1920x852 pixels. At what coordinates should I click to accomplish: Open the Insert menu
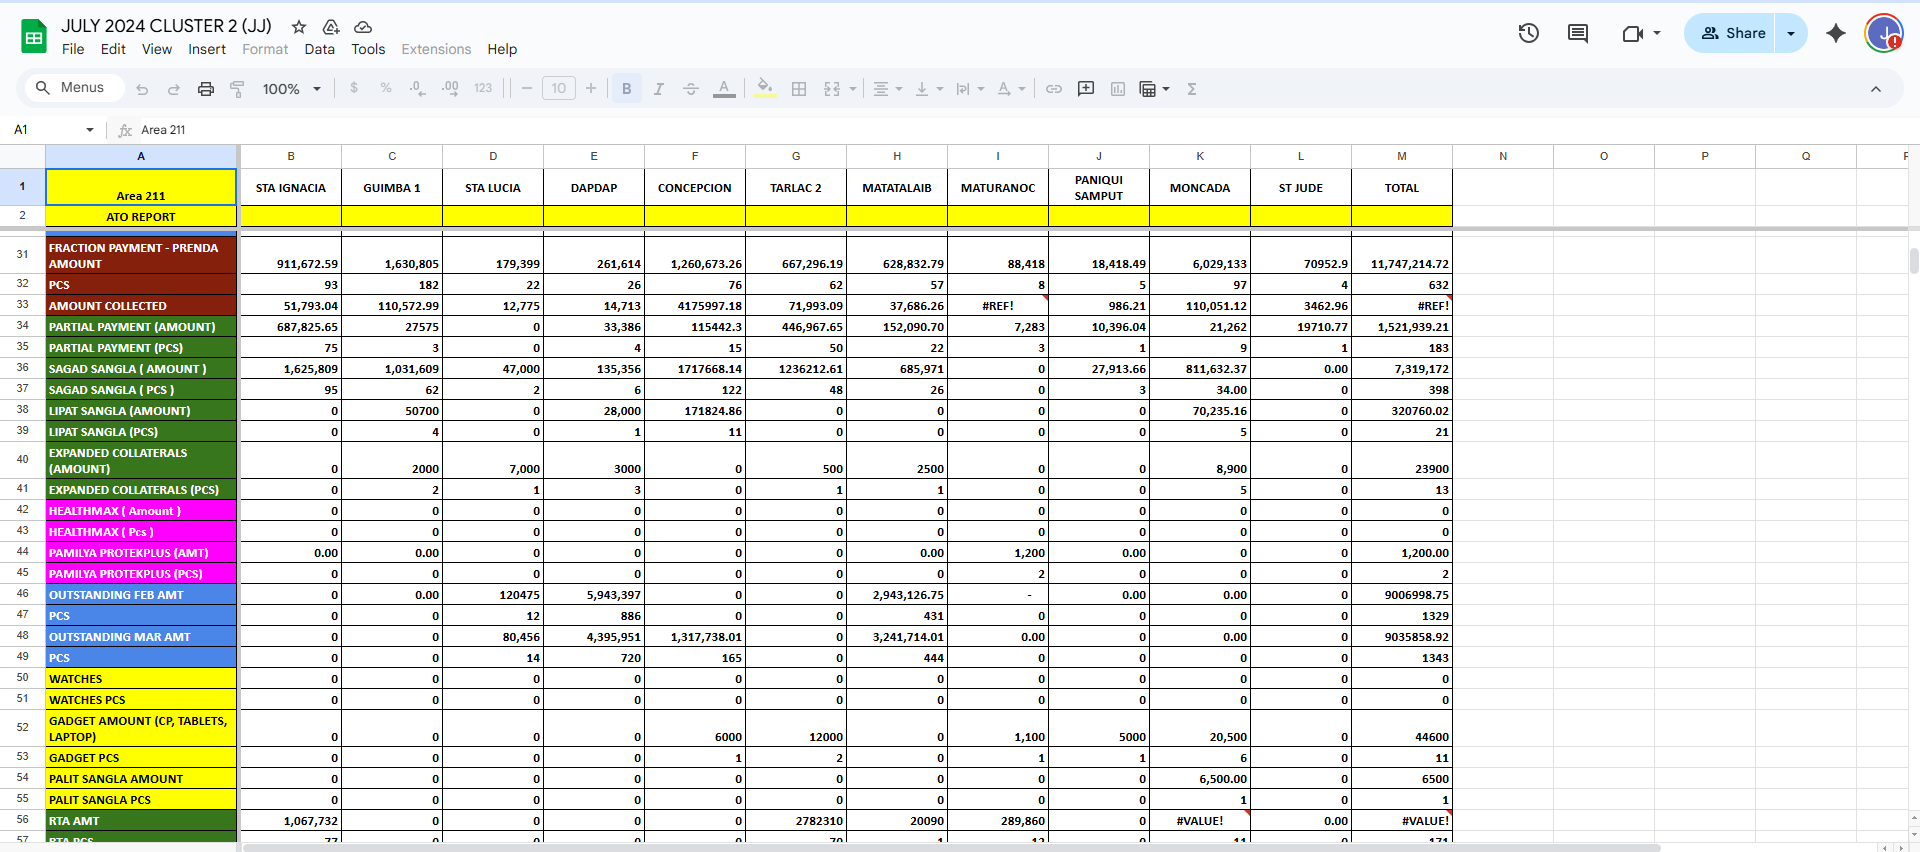(207, 49)
